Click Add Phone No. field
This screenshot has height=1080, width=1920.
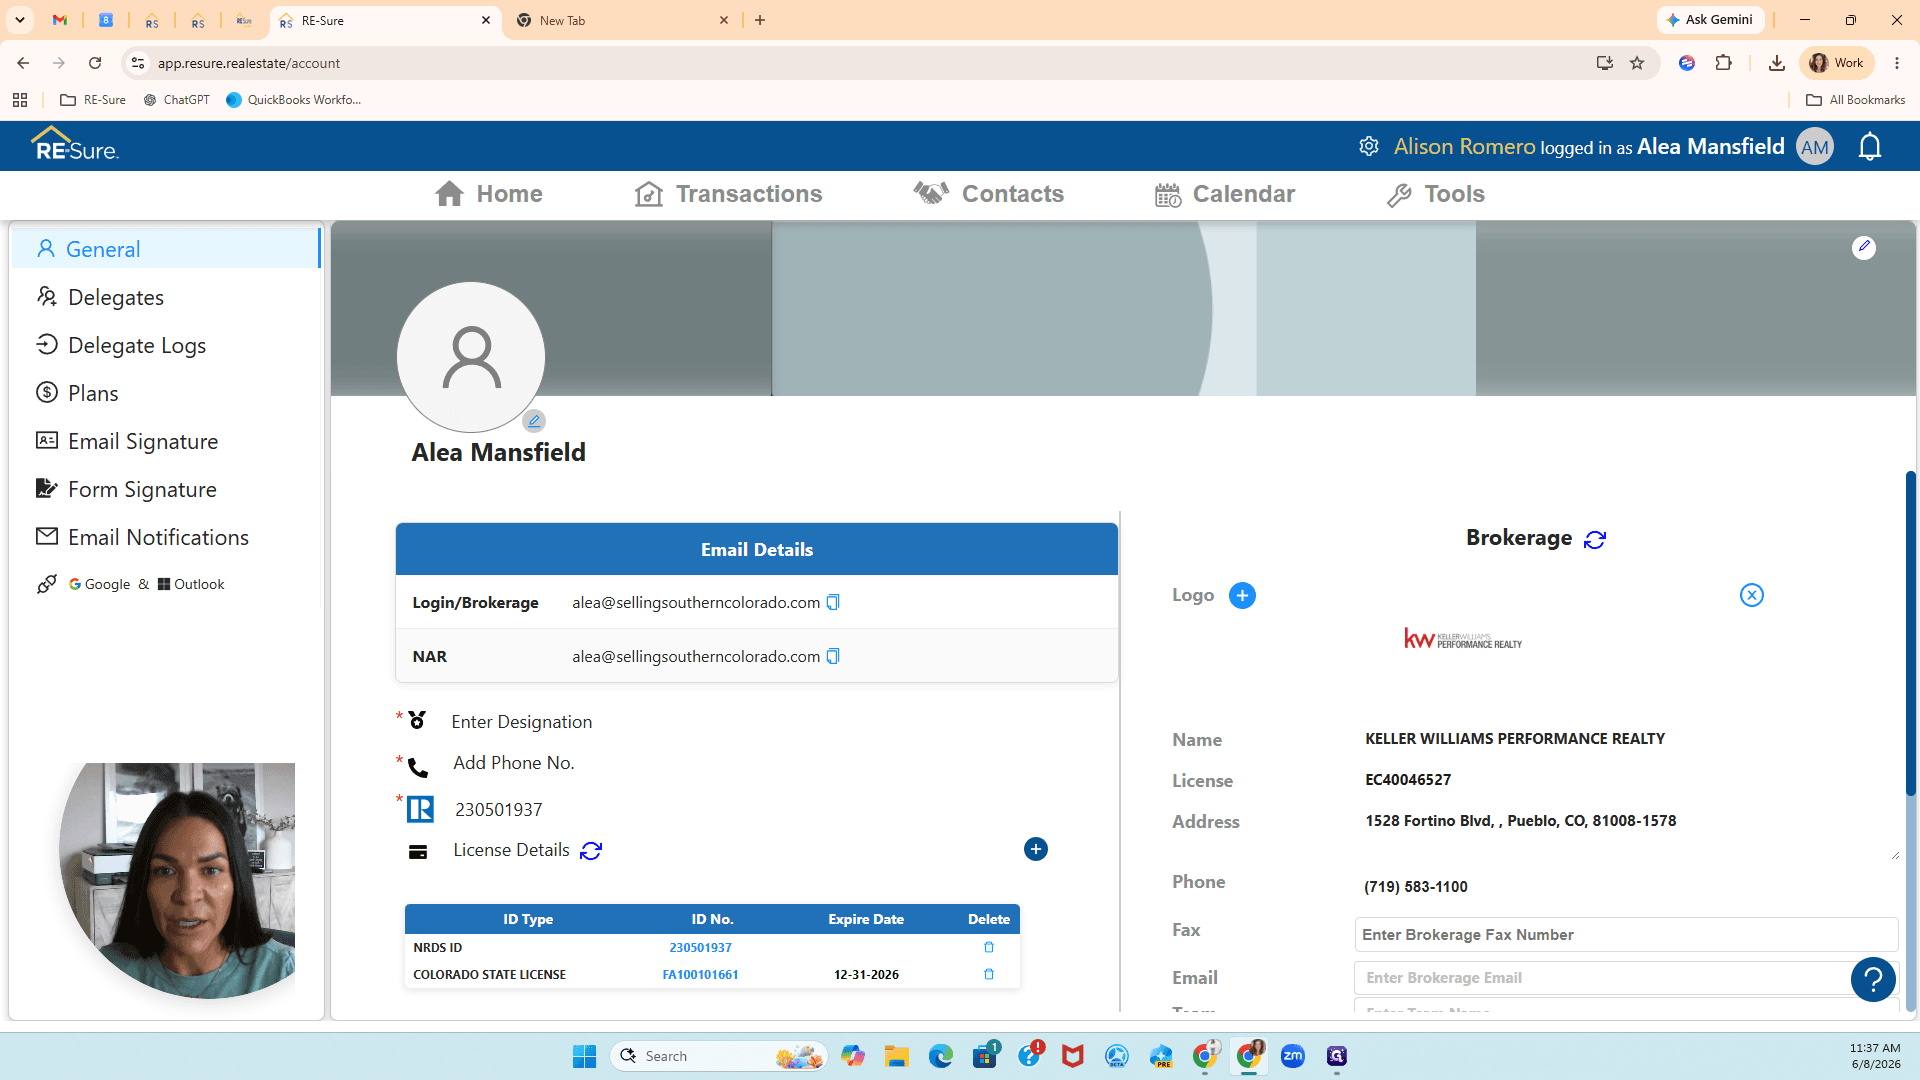coord(513,763)
